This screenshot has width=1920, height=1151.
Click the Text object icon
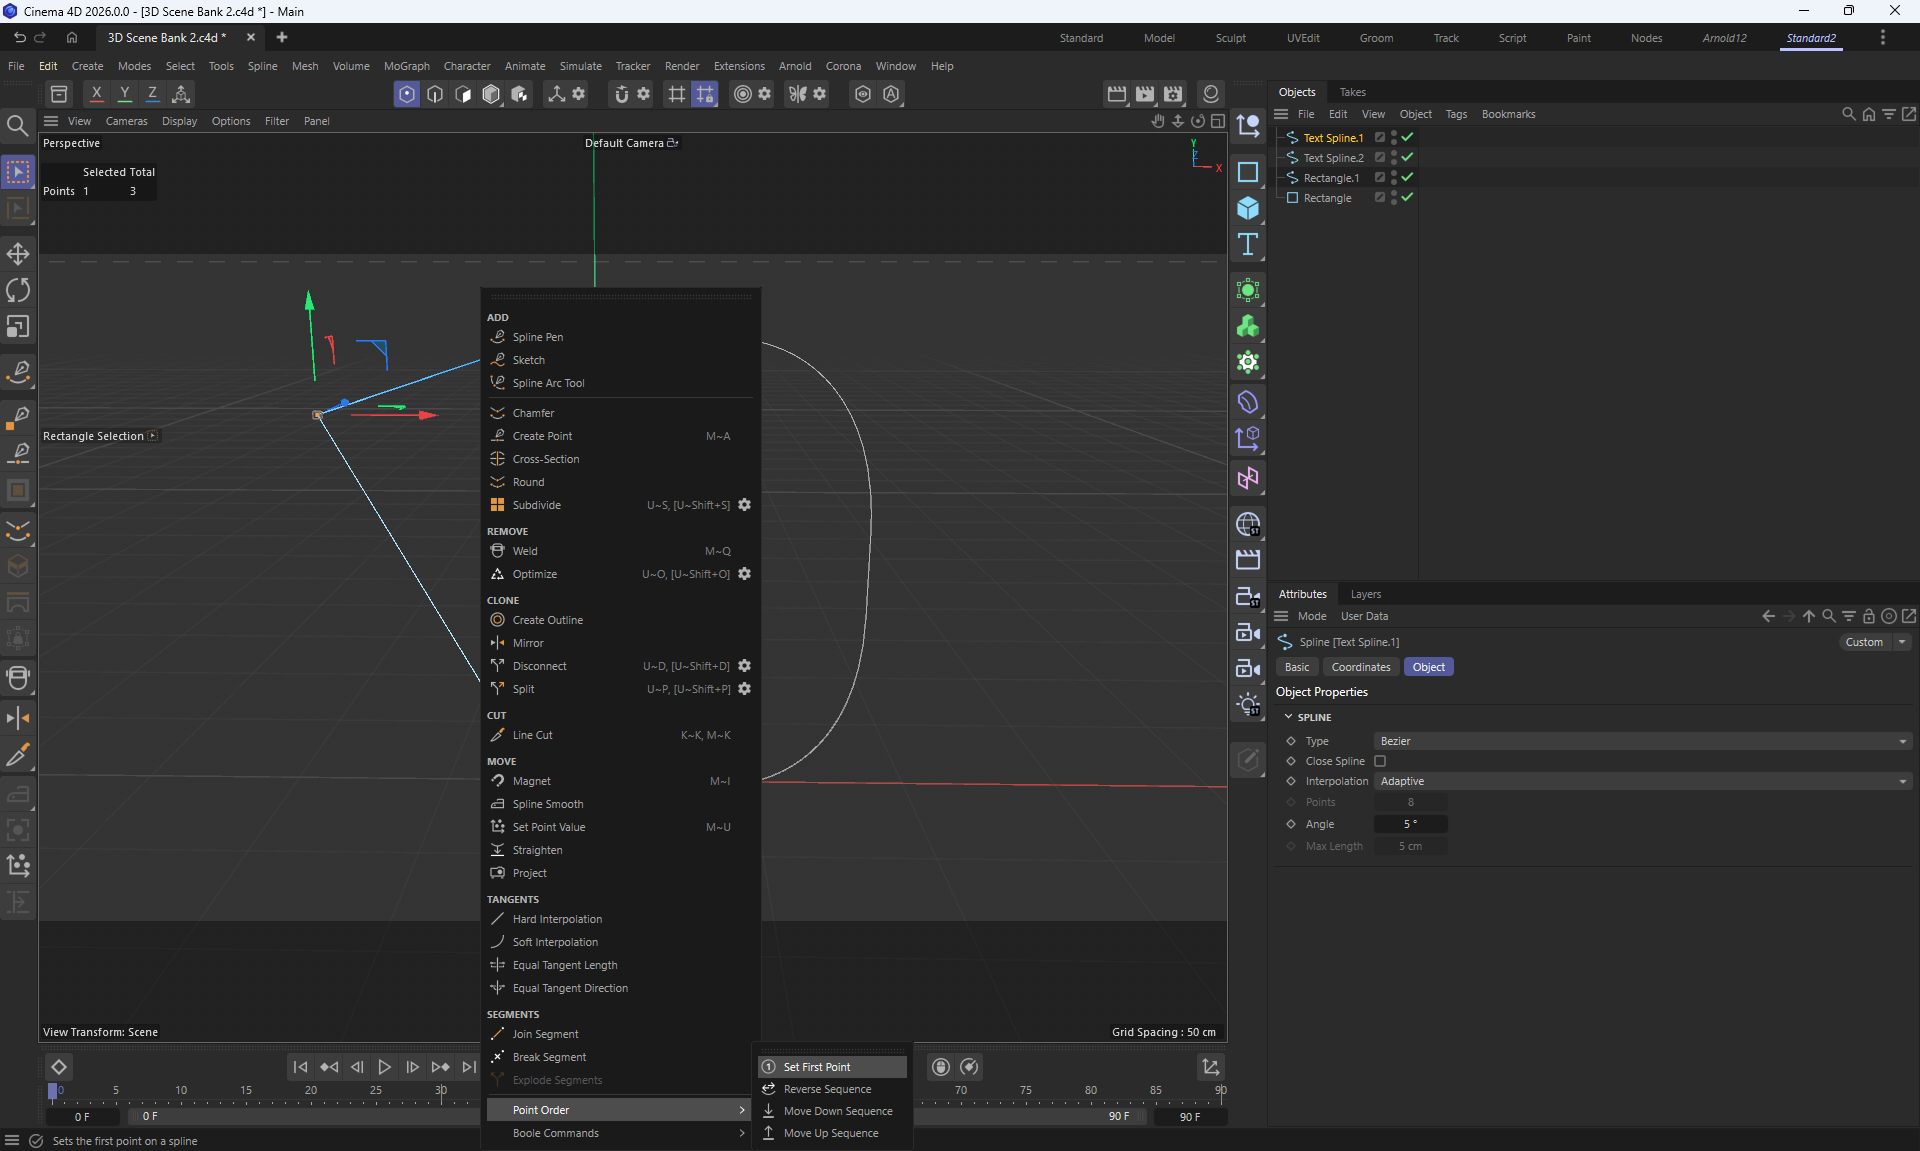(x=1247, y=244)
